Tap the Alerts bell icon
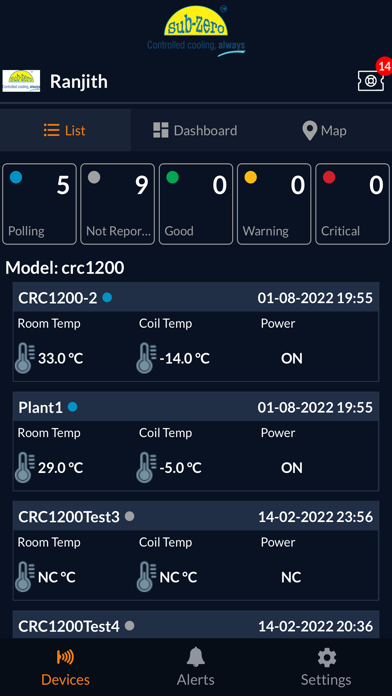Screen dimensions: 392x696 [196, 657]
